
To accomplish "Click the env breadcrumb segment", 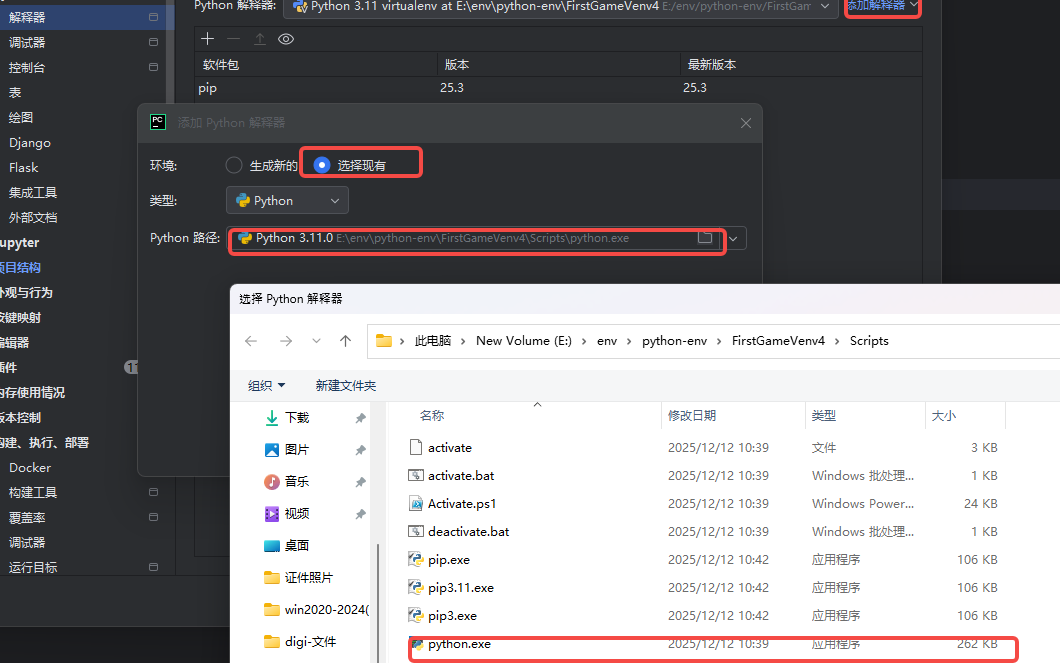I will (x=607, y=341).
